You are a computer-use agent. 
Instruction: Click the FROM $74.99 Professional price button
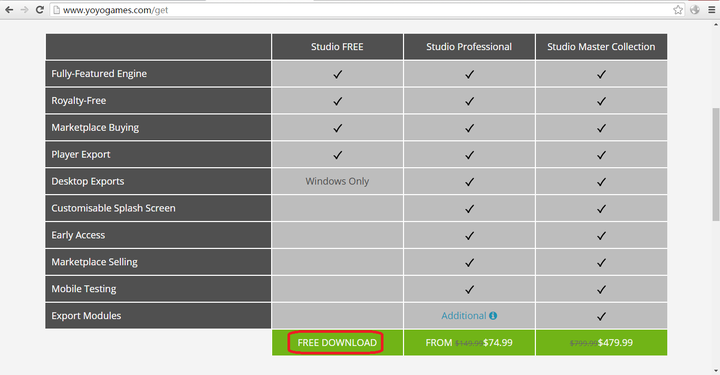469,343
